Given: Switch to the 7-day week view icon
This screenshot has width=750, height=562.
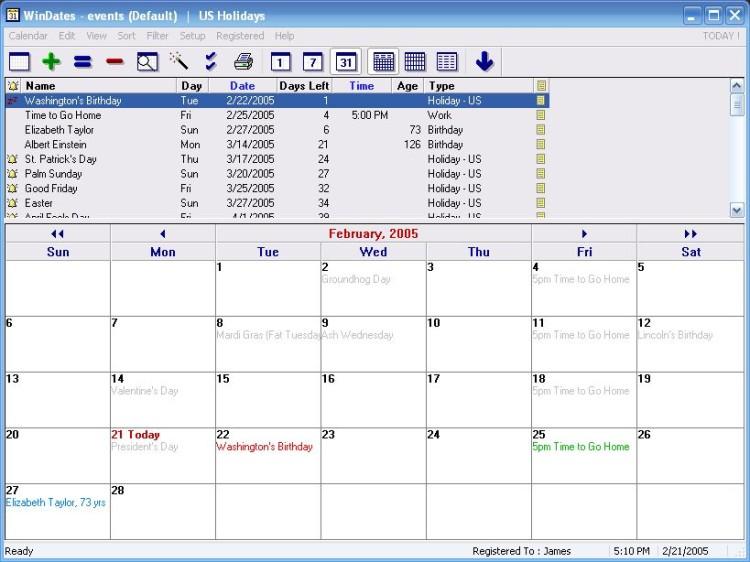Looking at the screenshot, I should tap(313, 62).
